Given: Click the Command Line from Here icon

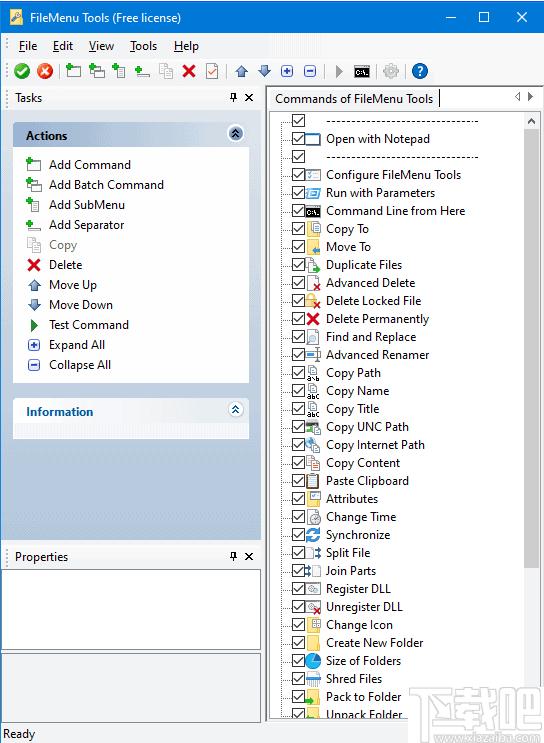Looking at the screenshot, I should tap(313, 211).
